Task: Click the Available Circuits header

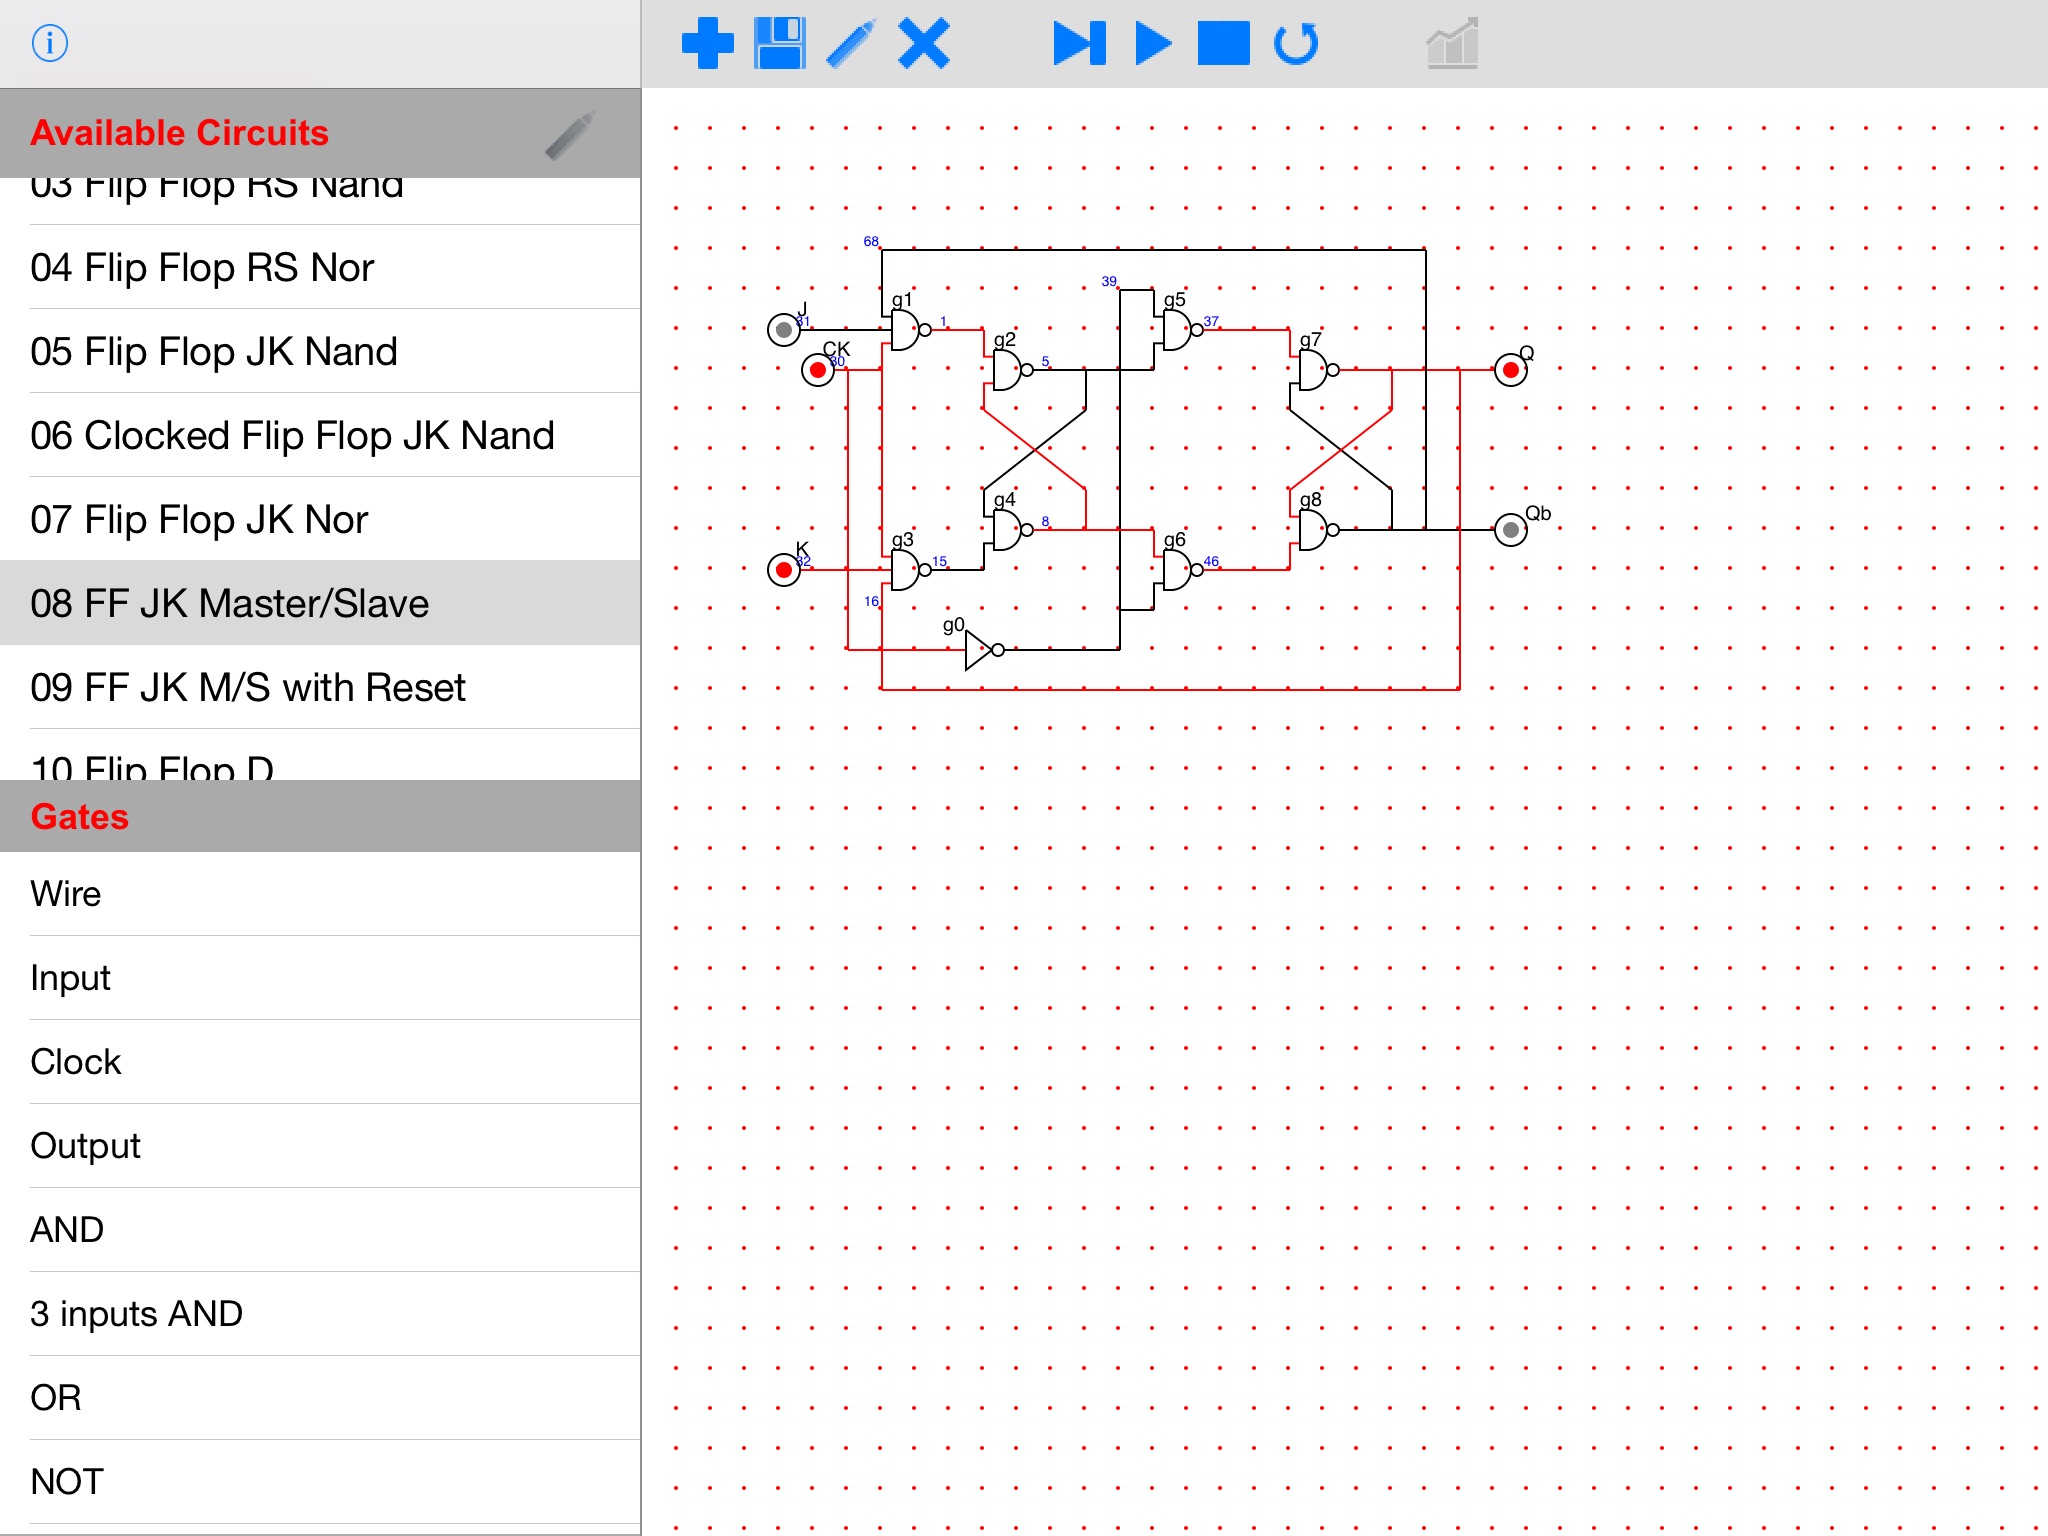Action: (x=320, y=133)
